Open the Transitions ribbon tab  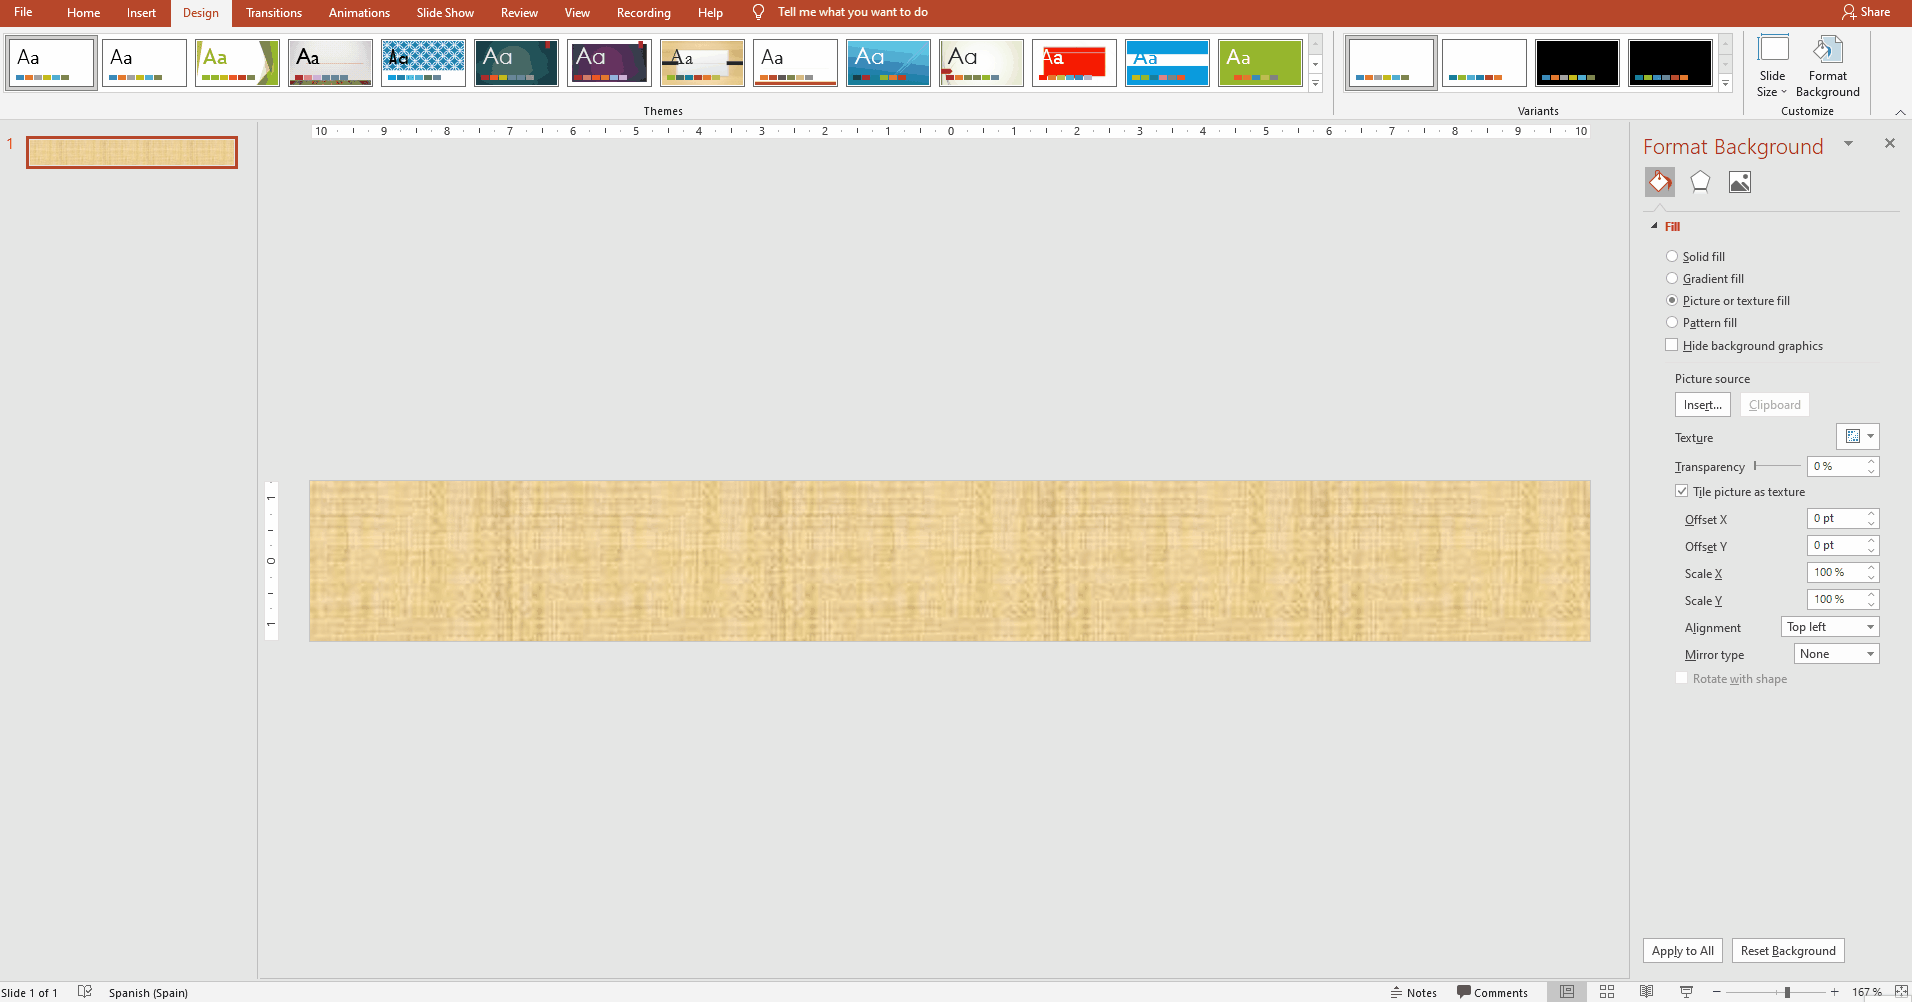(273, 13)
